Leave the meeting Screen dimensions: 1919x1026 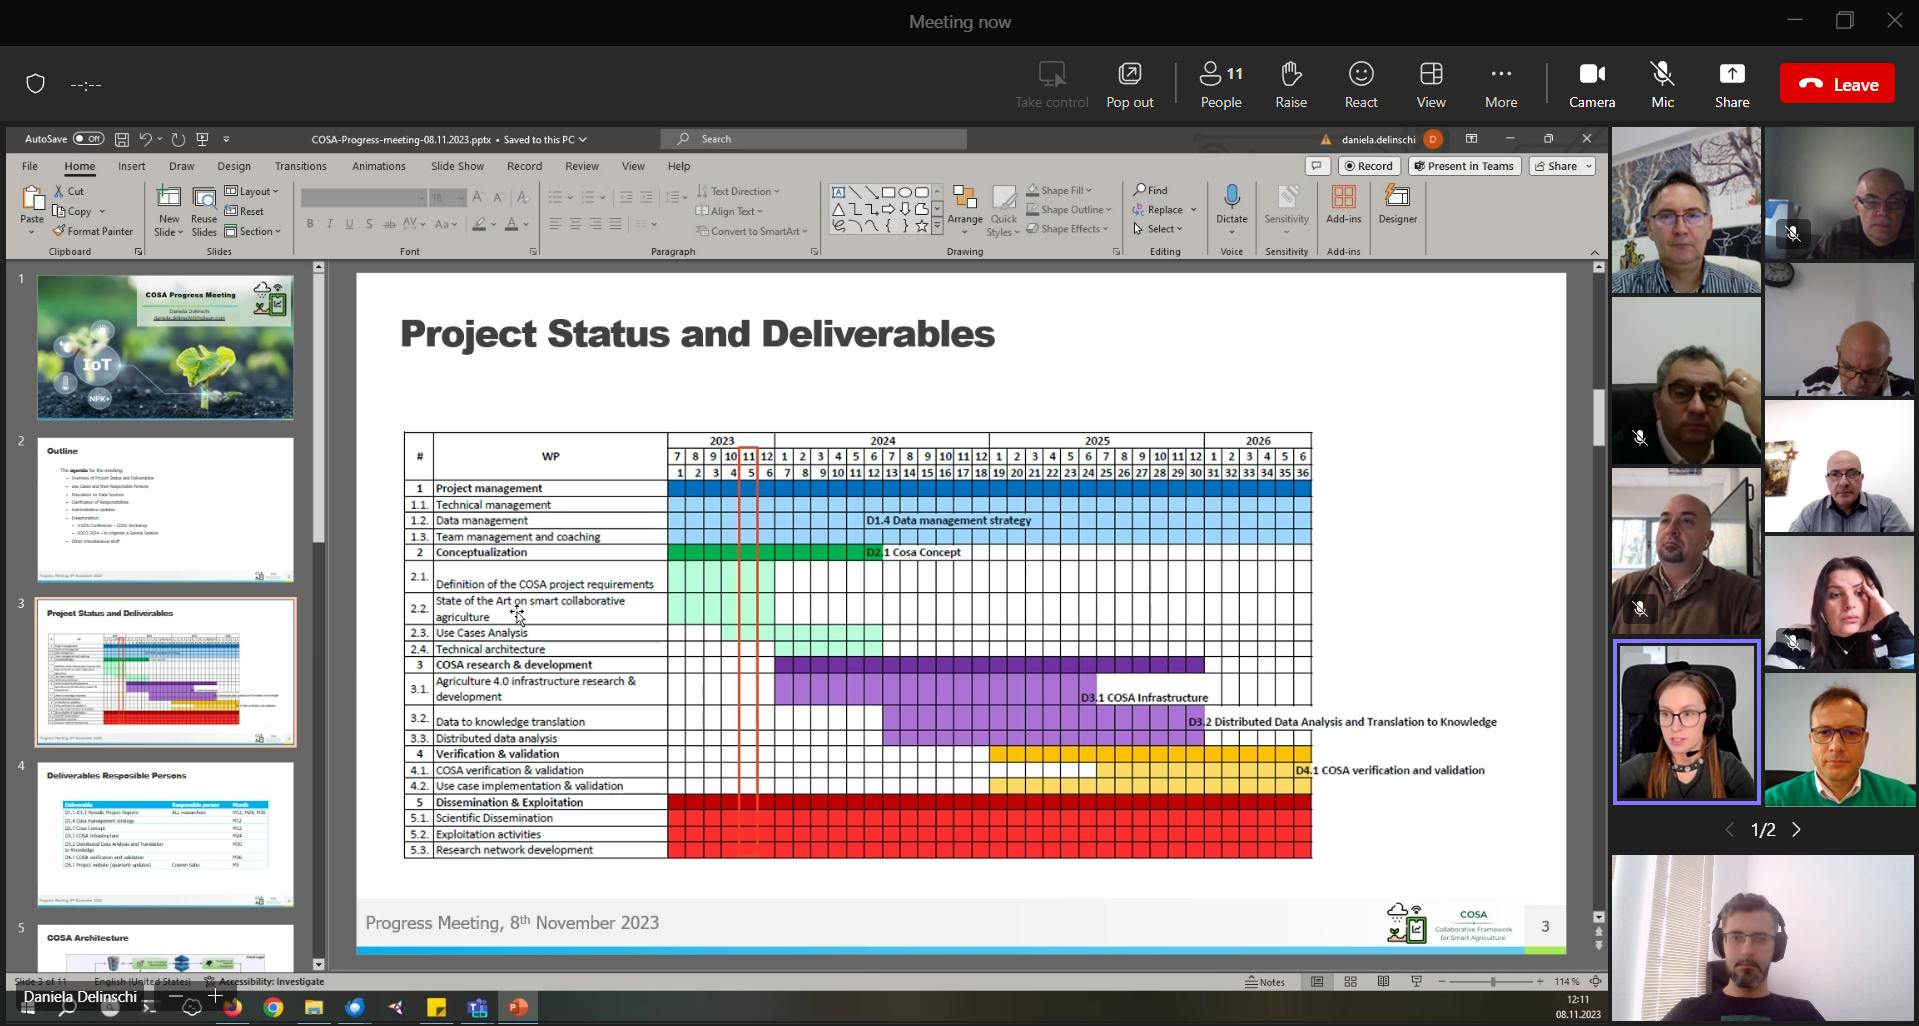click(1837, 85)
